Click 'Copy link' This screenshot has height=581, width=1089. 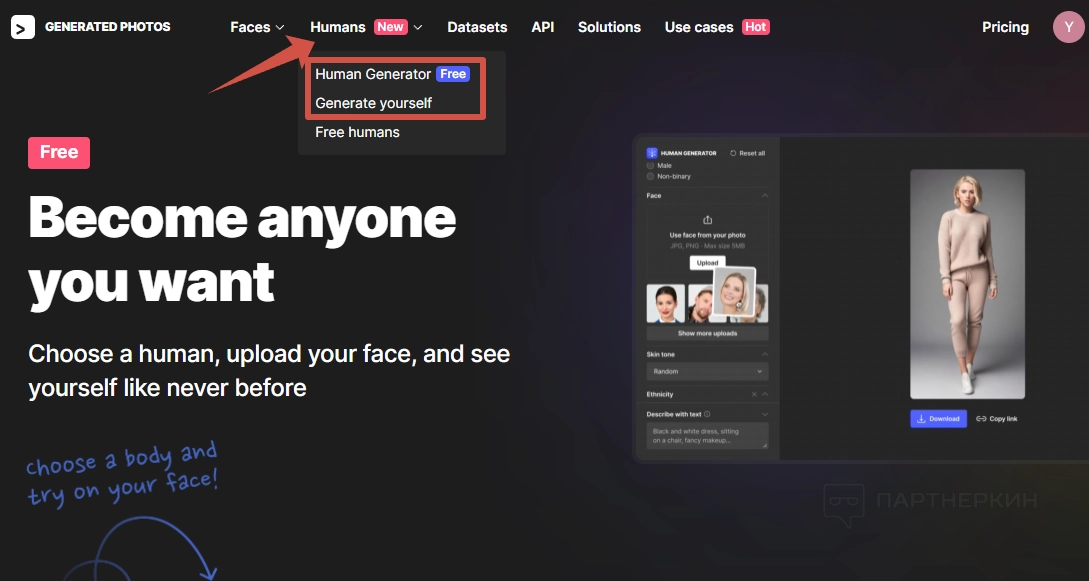pyautogui.click(x=997, y=419)
